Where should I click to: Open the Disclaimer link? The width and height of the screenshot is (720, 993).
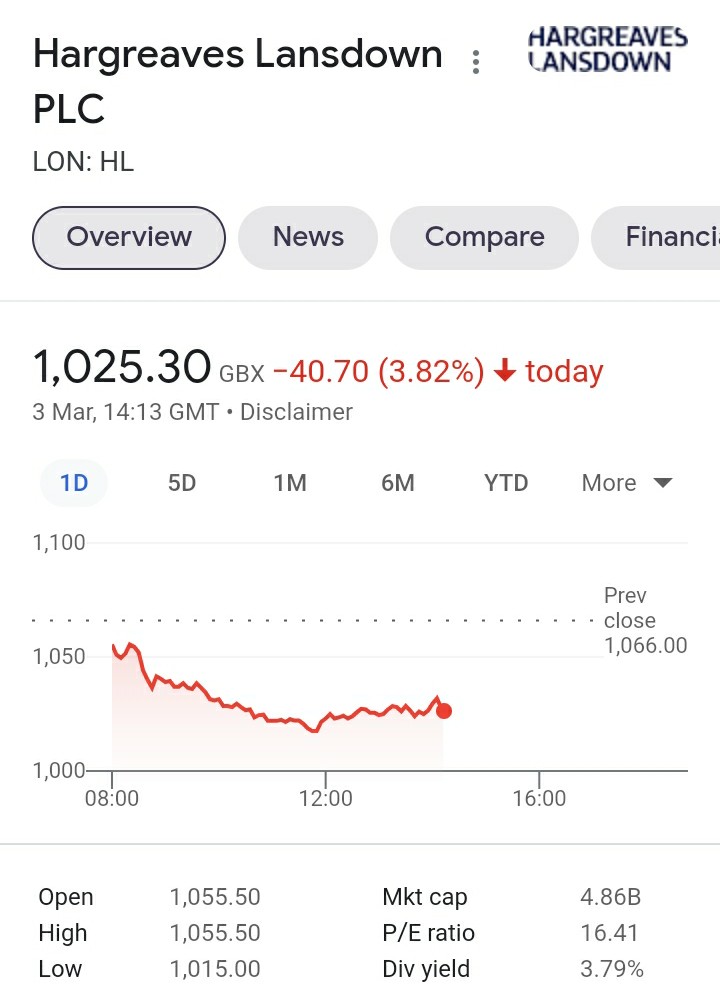point(296,412)
